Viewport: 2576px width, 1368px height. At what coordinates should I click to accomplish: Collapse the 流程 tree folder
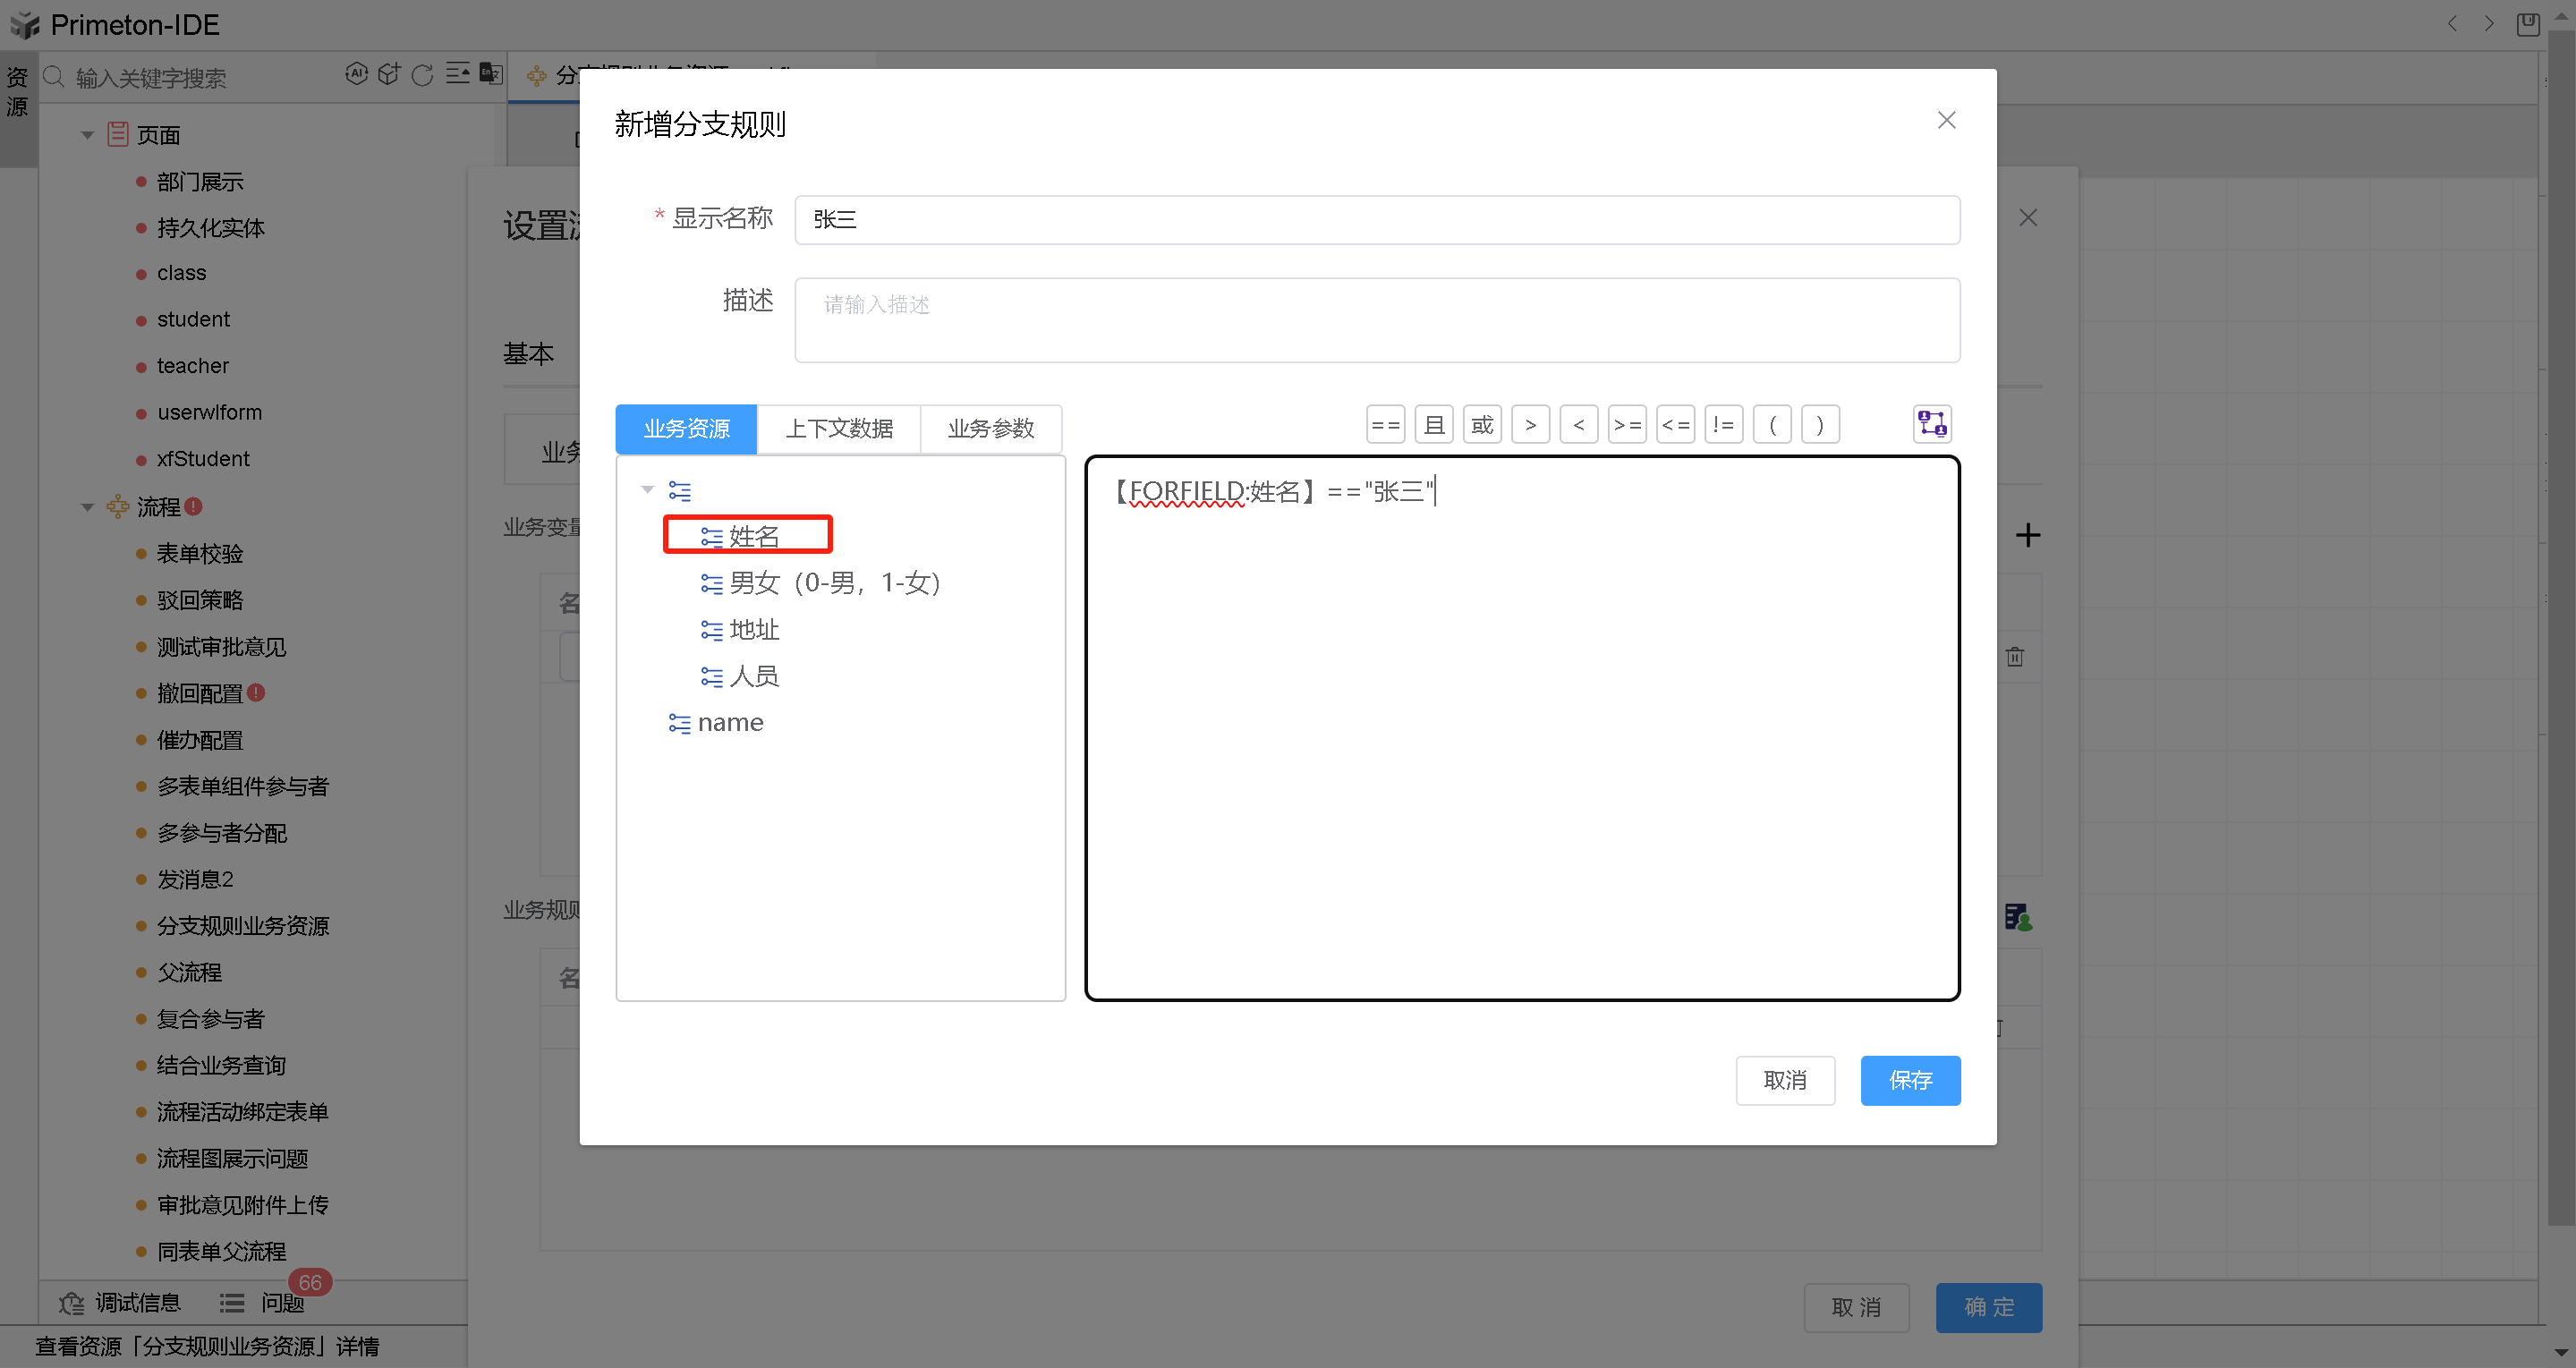(x=88, y=507)
